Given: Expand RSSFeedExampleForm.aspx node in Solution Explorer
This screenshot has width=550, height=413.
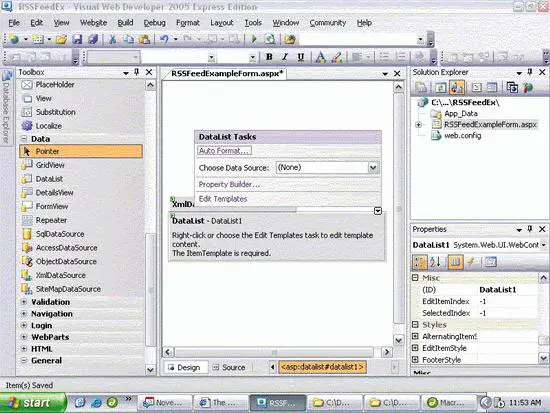Looking at the screenshot, I should coord(418,125).
